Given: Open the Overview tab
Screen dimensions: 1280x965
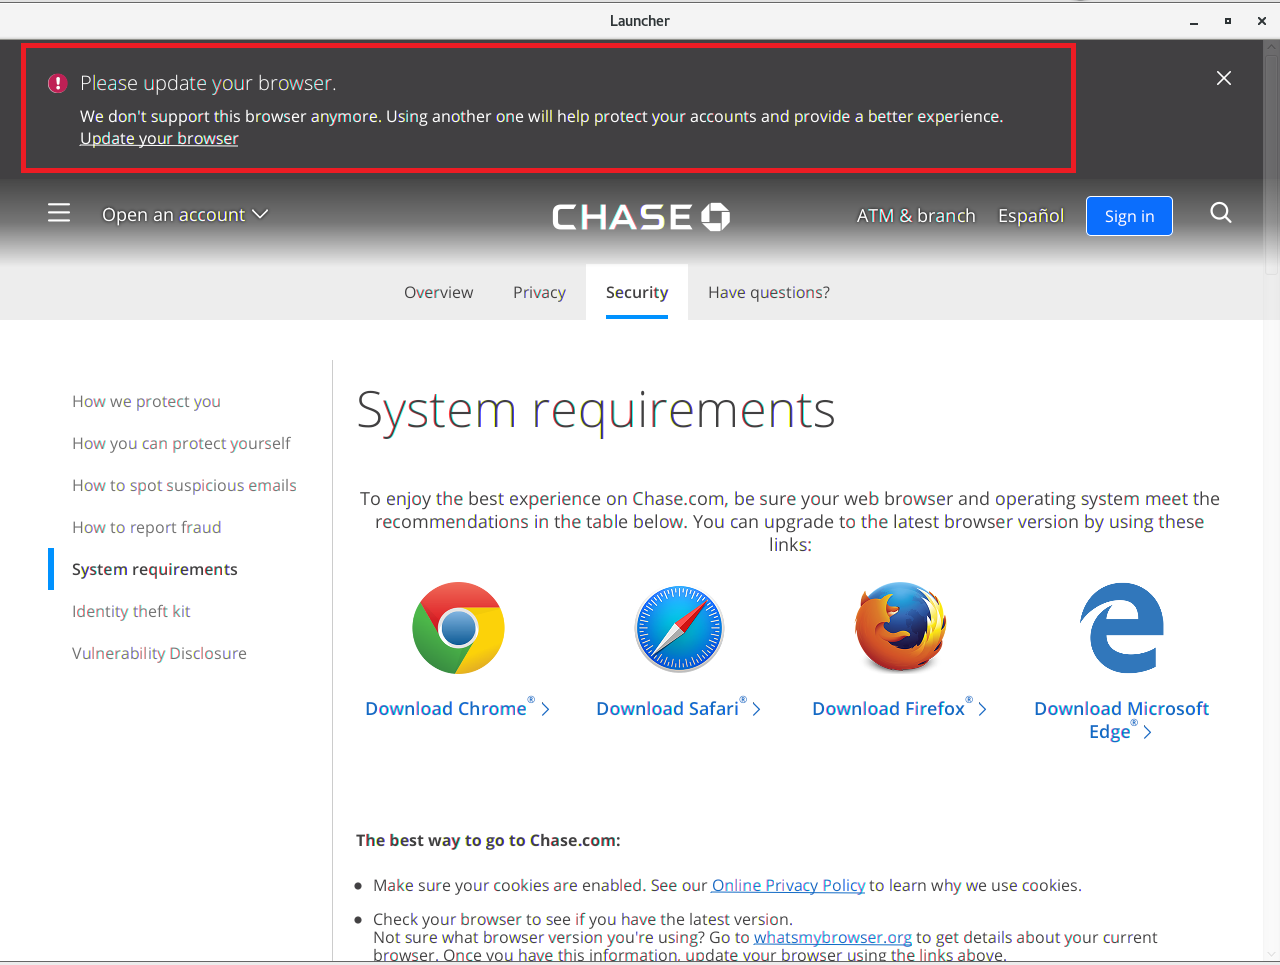Looking at the screenshot, I should [x=438, y=292].
